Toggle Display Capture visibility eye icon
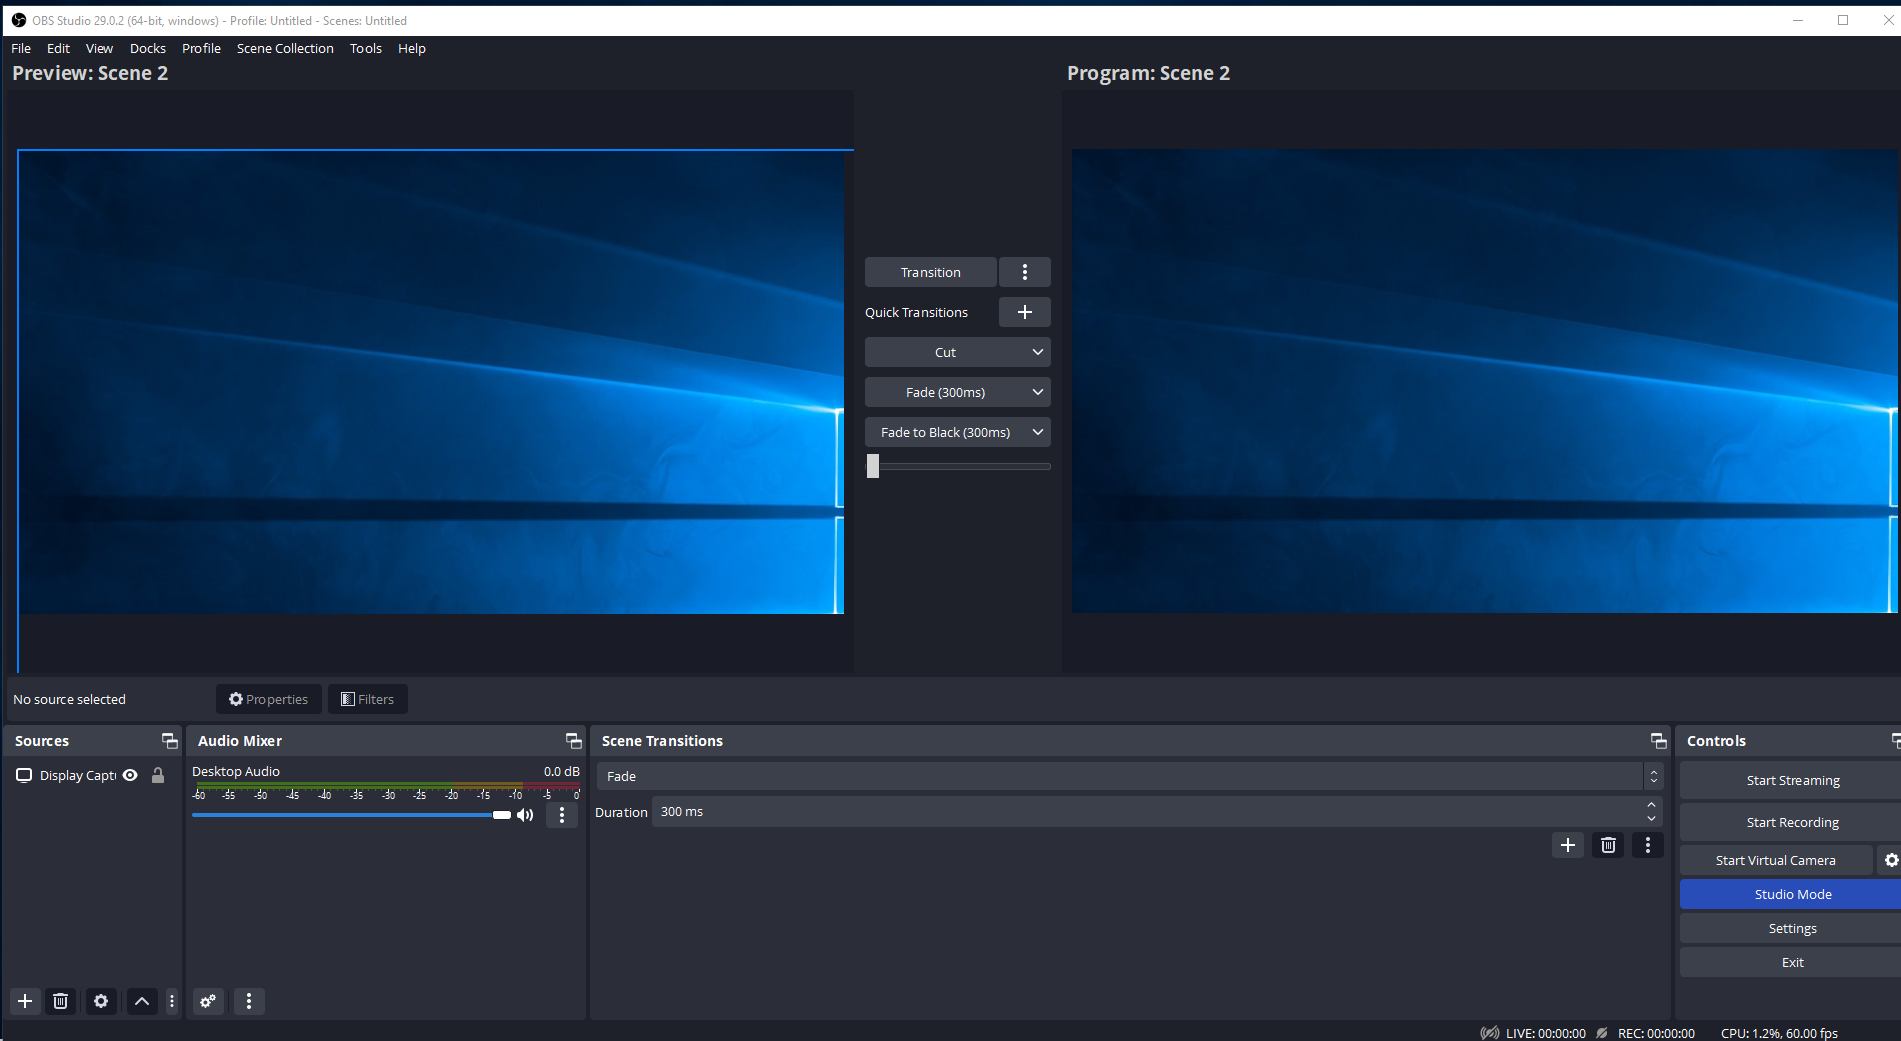1901x1041 pixels. pos(130,775)
